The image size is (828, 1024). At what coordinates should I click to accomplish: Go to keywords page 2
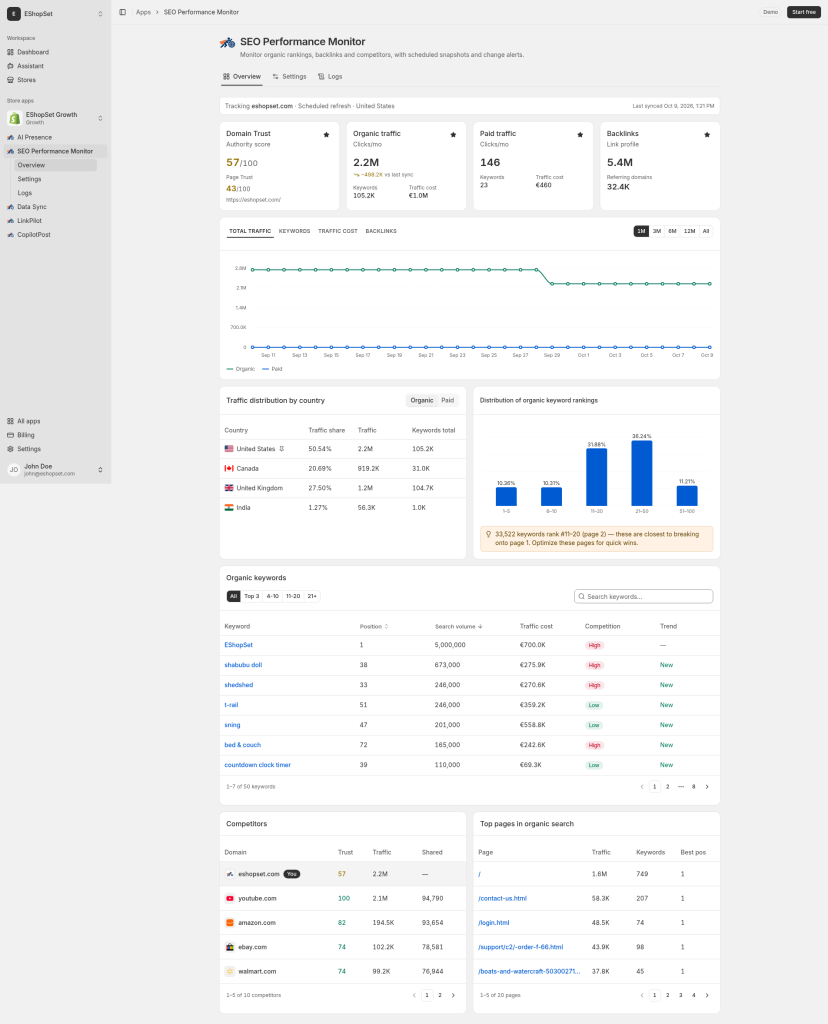coord(667,787)
